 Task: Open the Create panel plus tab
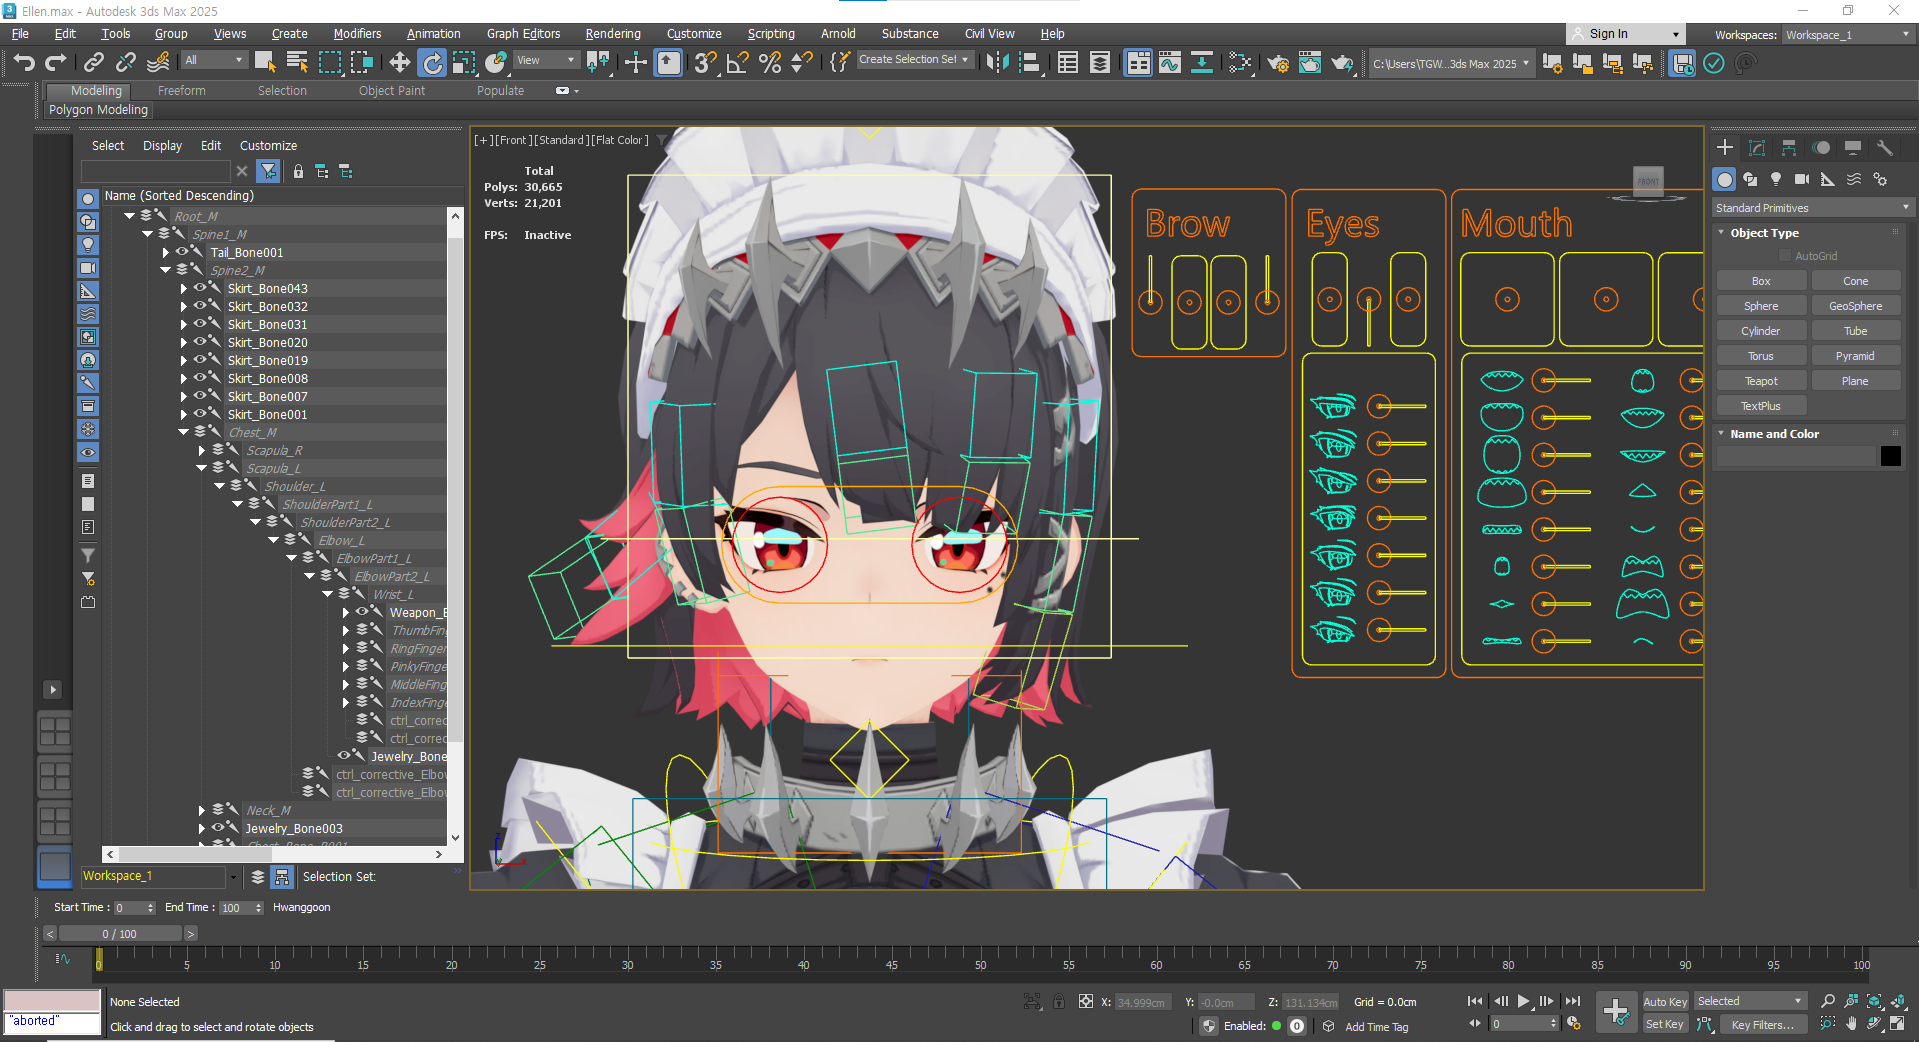pyautogui.click(x=1725, y=147)
